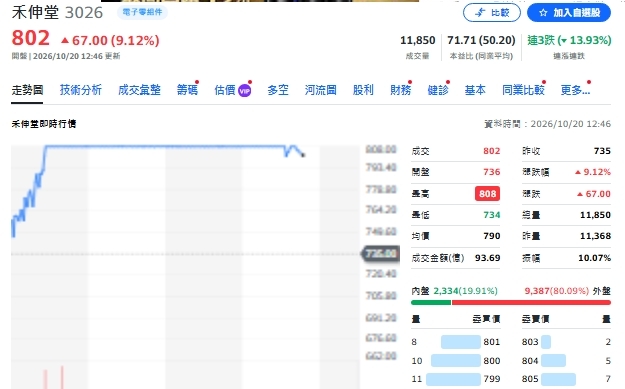Click the red 外盤 portion of the volume bar
625x389 pixels.
531,303
